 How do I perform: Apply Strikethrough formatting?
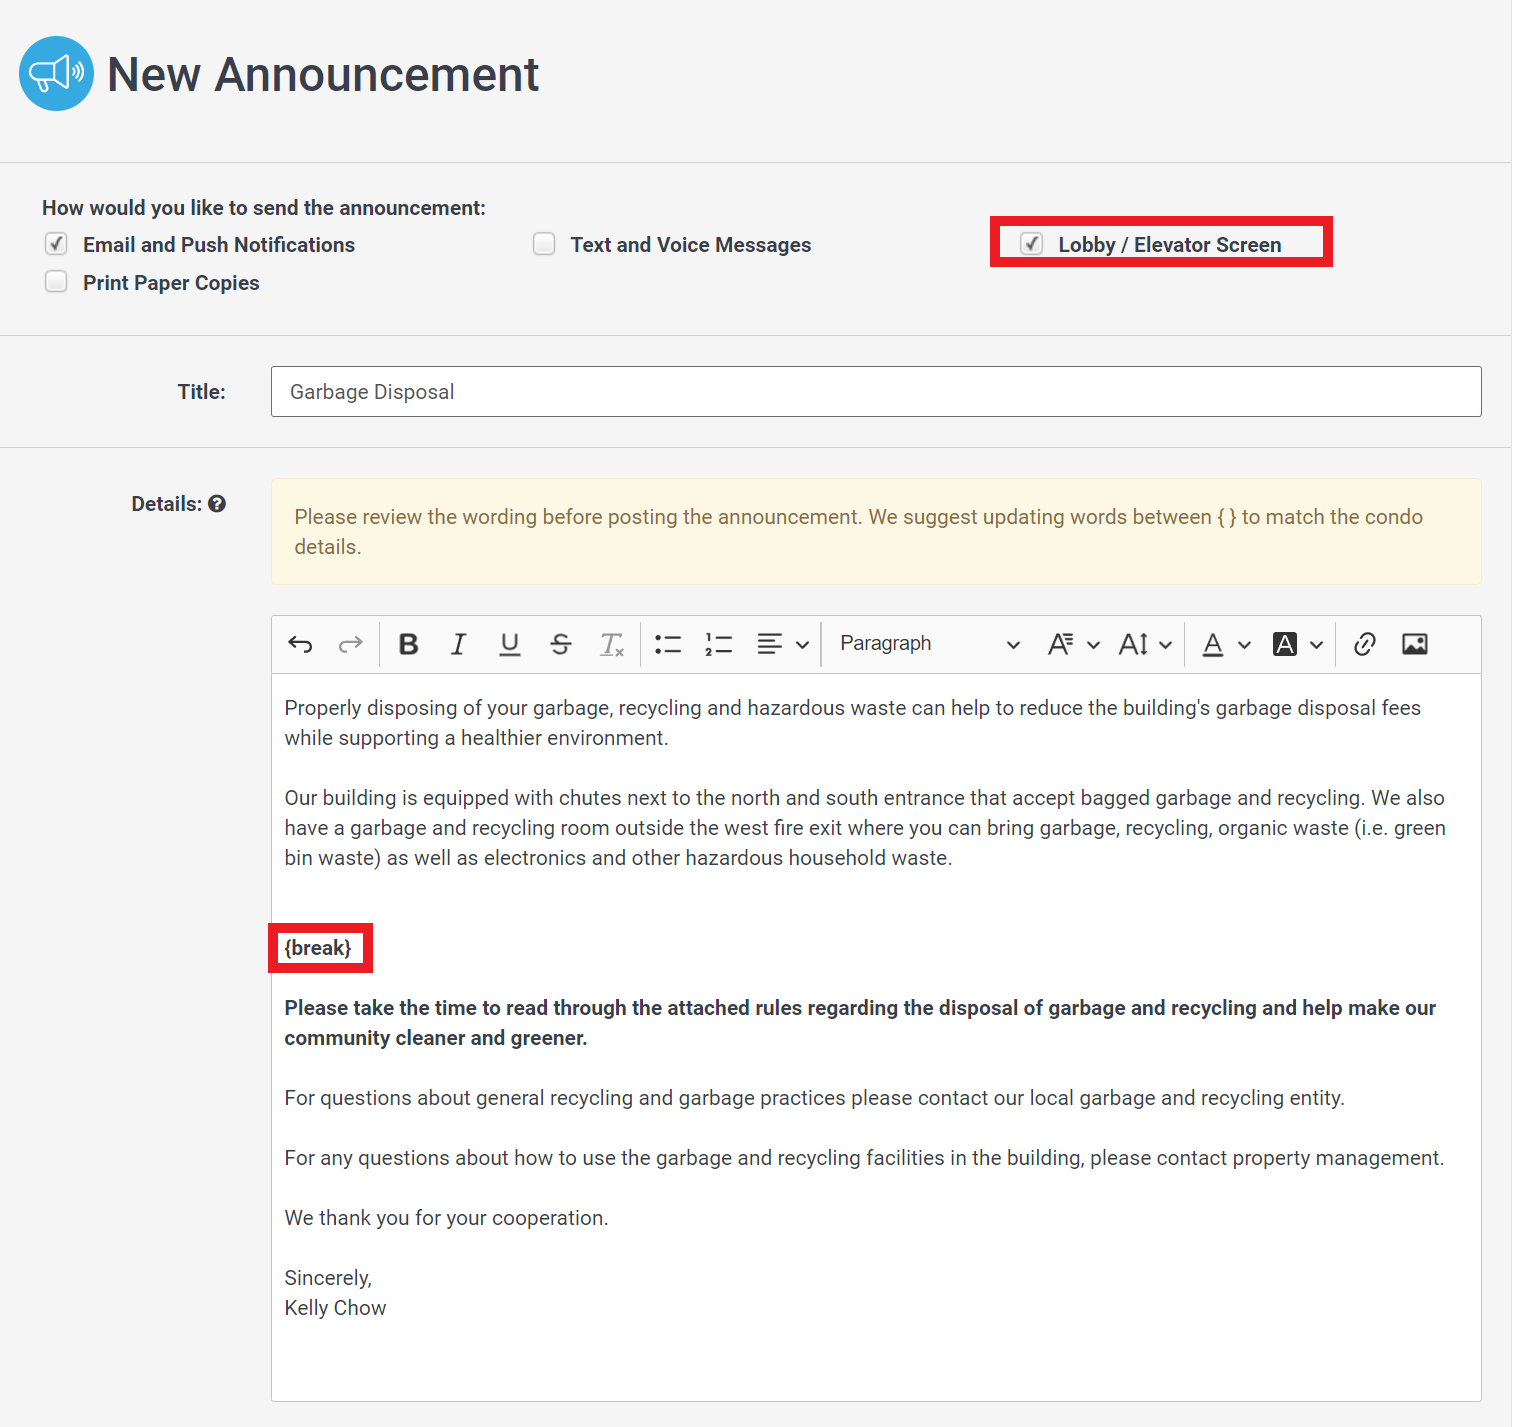tap(560, 644)
